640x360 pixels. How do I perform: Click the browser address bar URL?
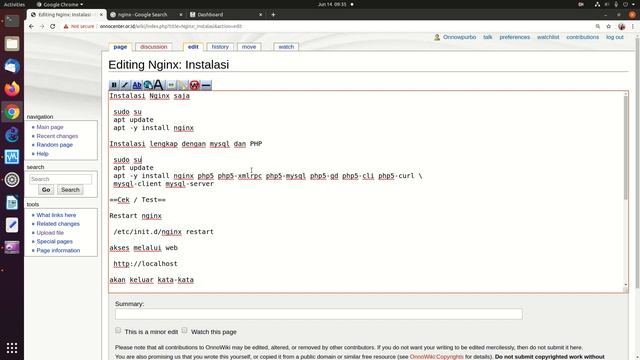tap(171, 26)
